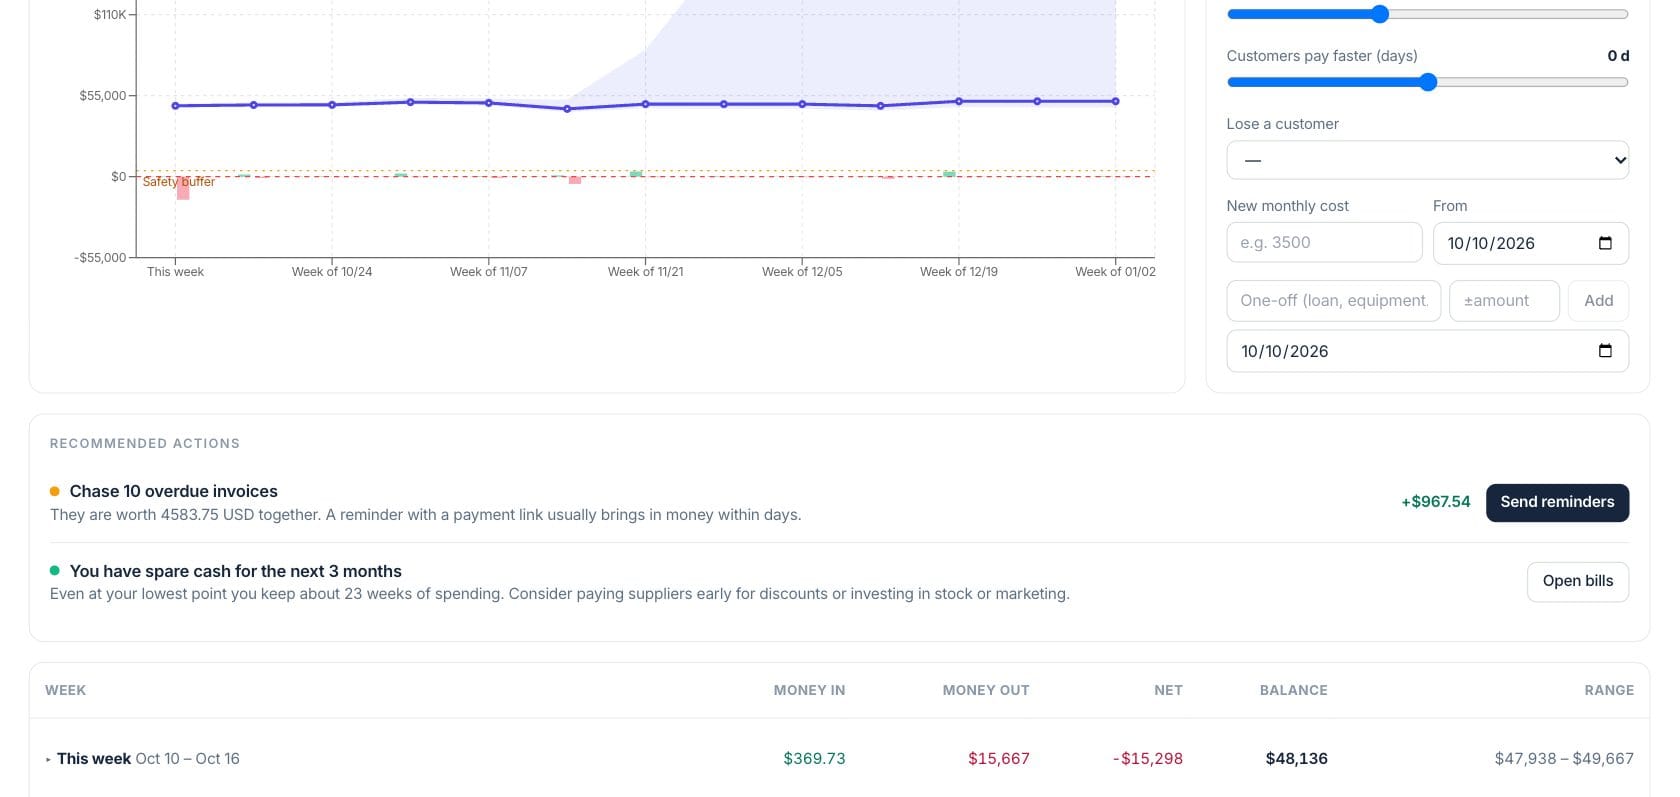1680x797 pixels.
Task: Click the Week of 12/05 axis label
Action: click(x=802, y=272)
